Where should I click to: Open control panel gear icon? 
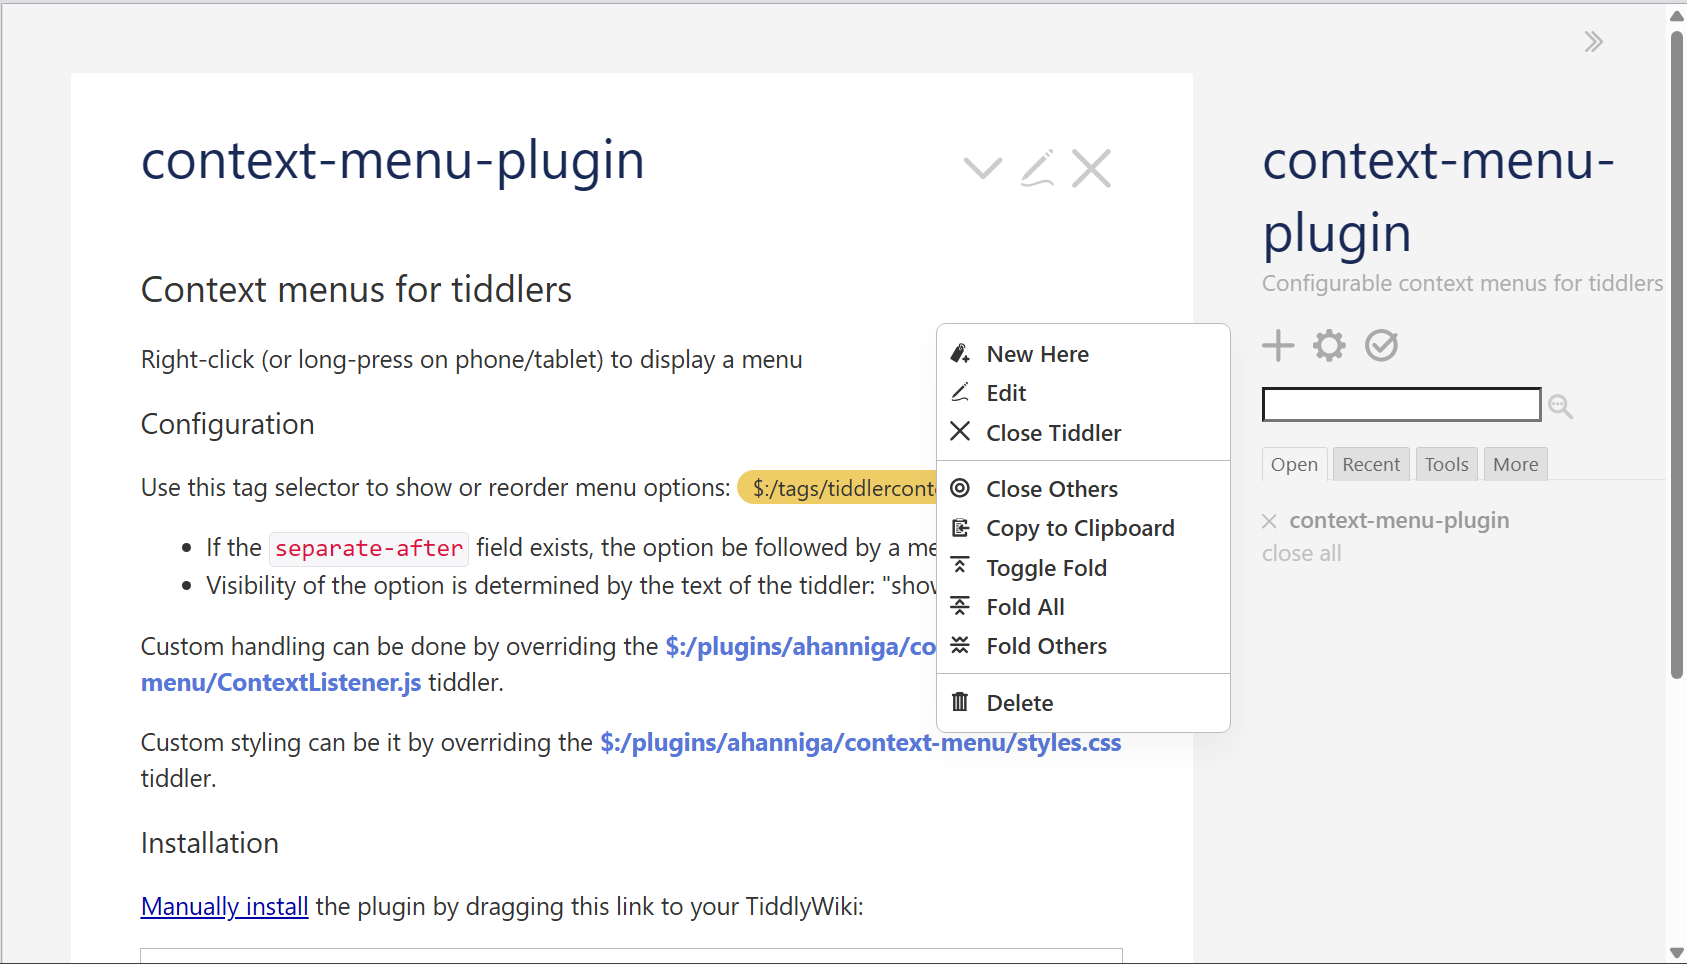click(x=1329, y=345)
